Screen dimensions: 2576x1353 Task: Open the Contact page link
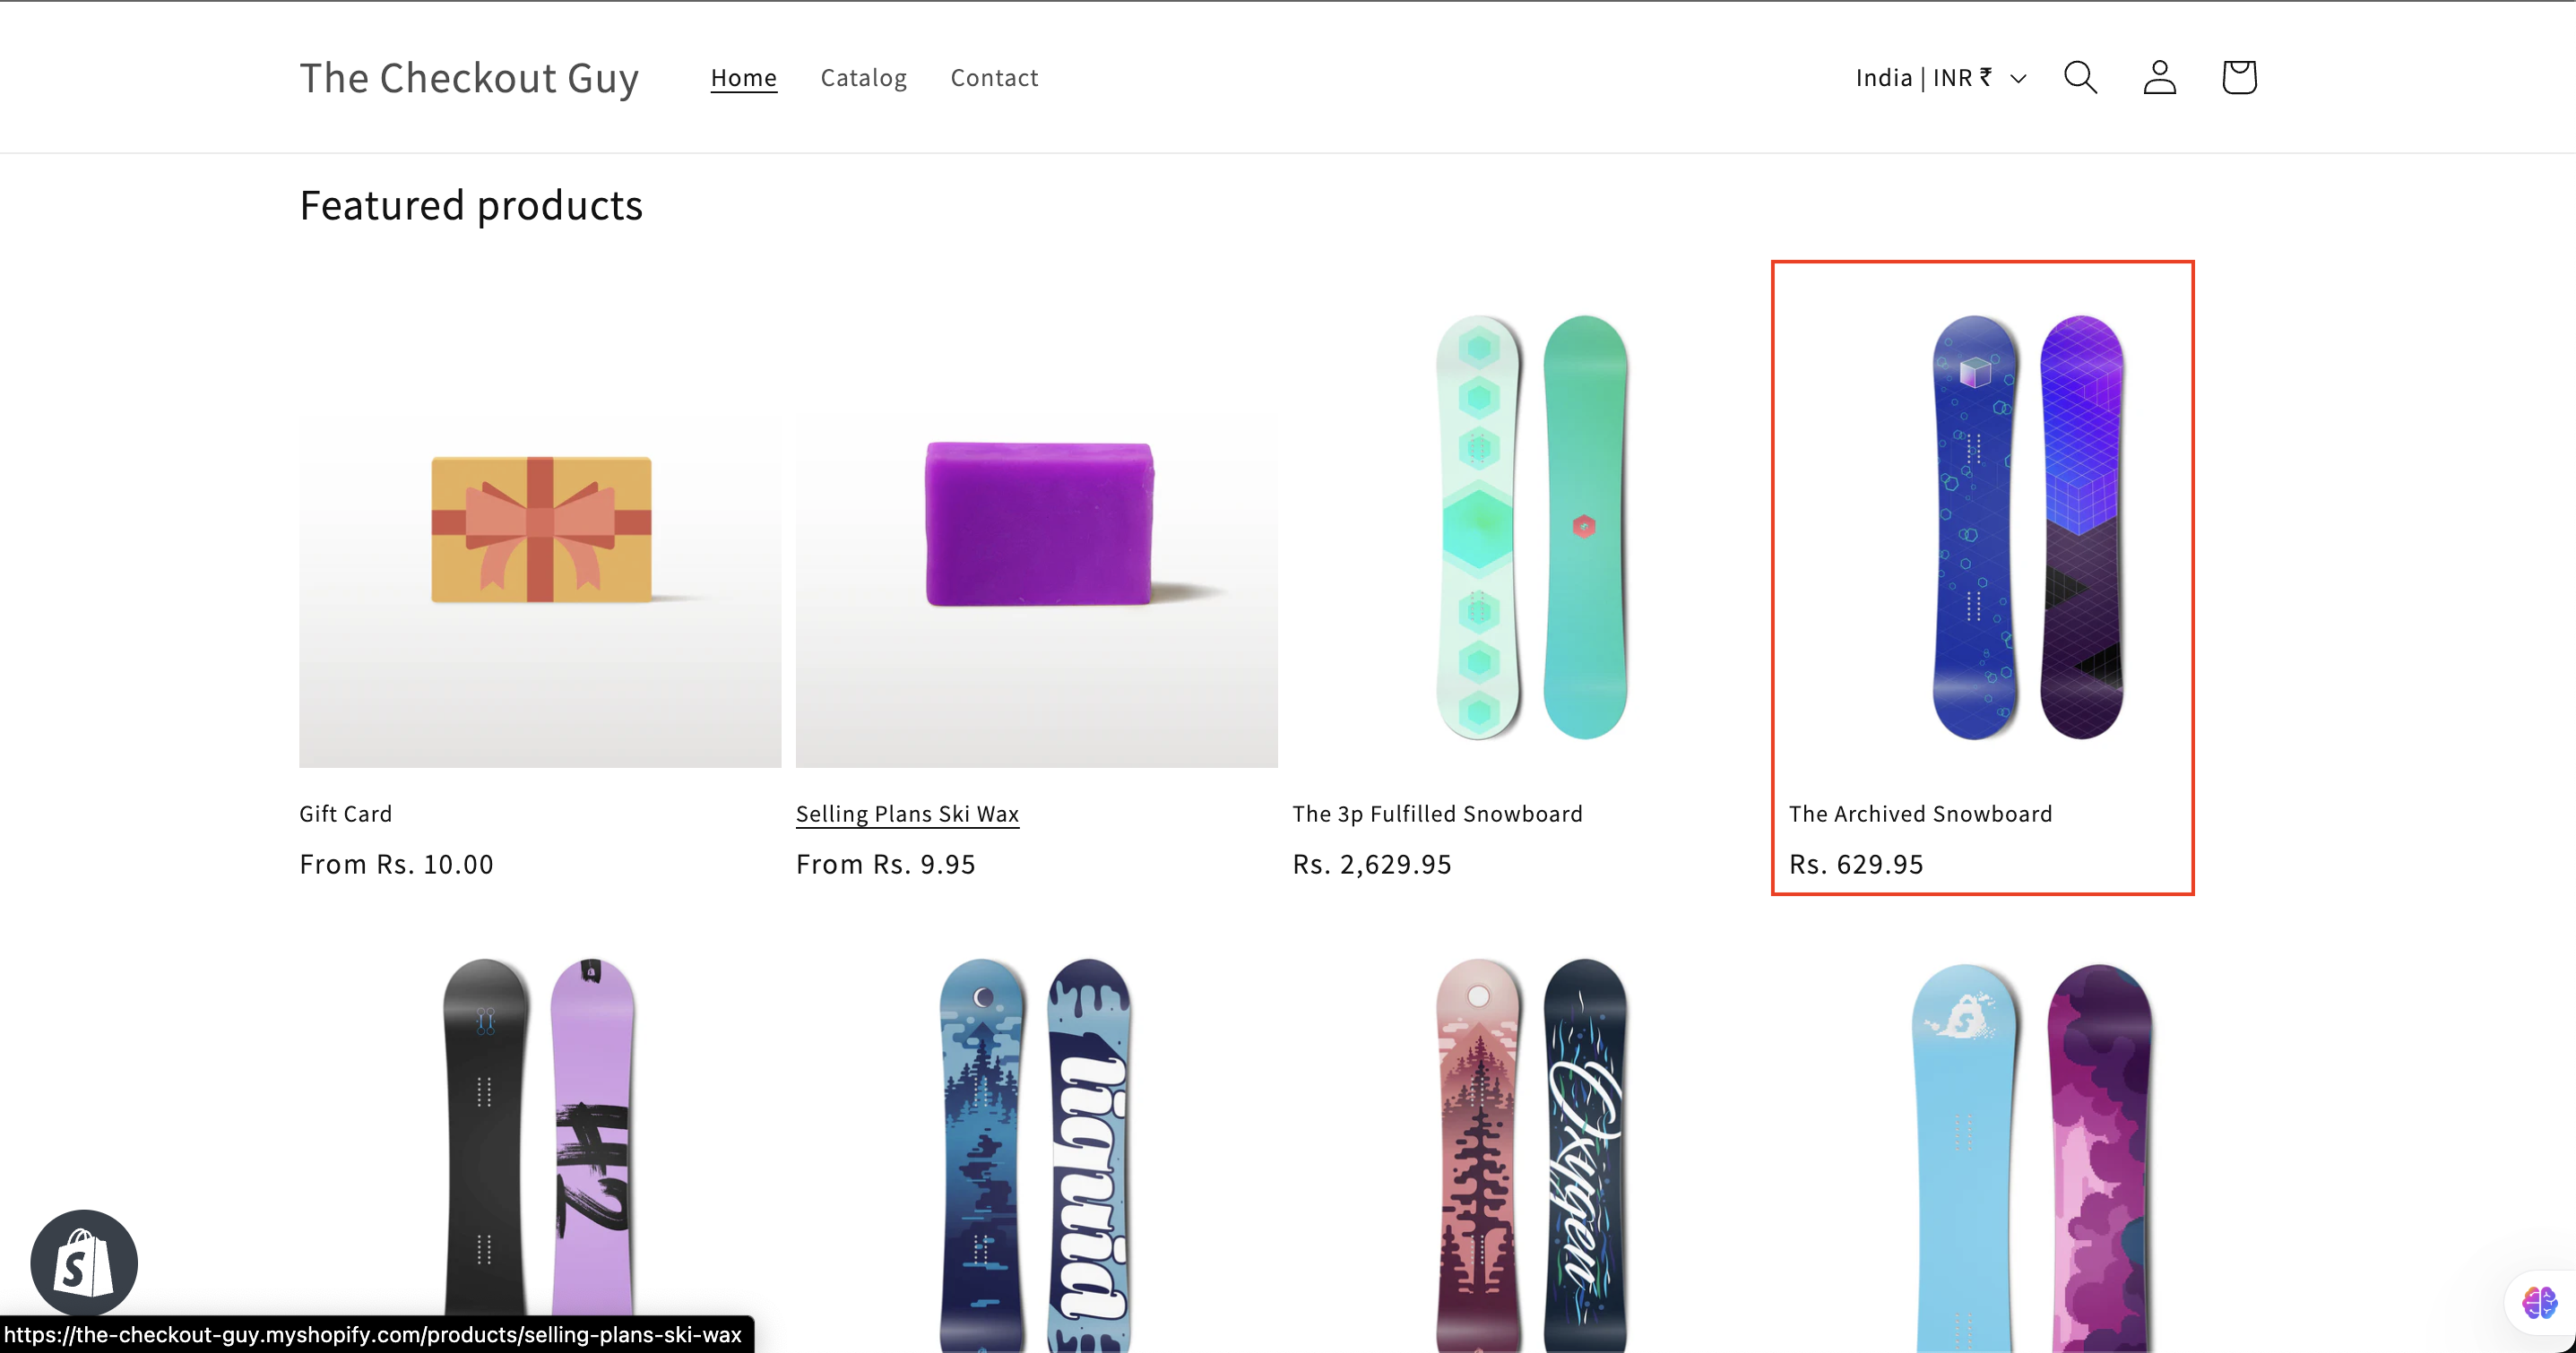tap(994, 78)
